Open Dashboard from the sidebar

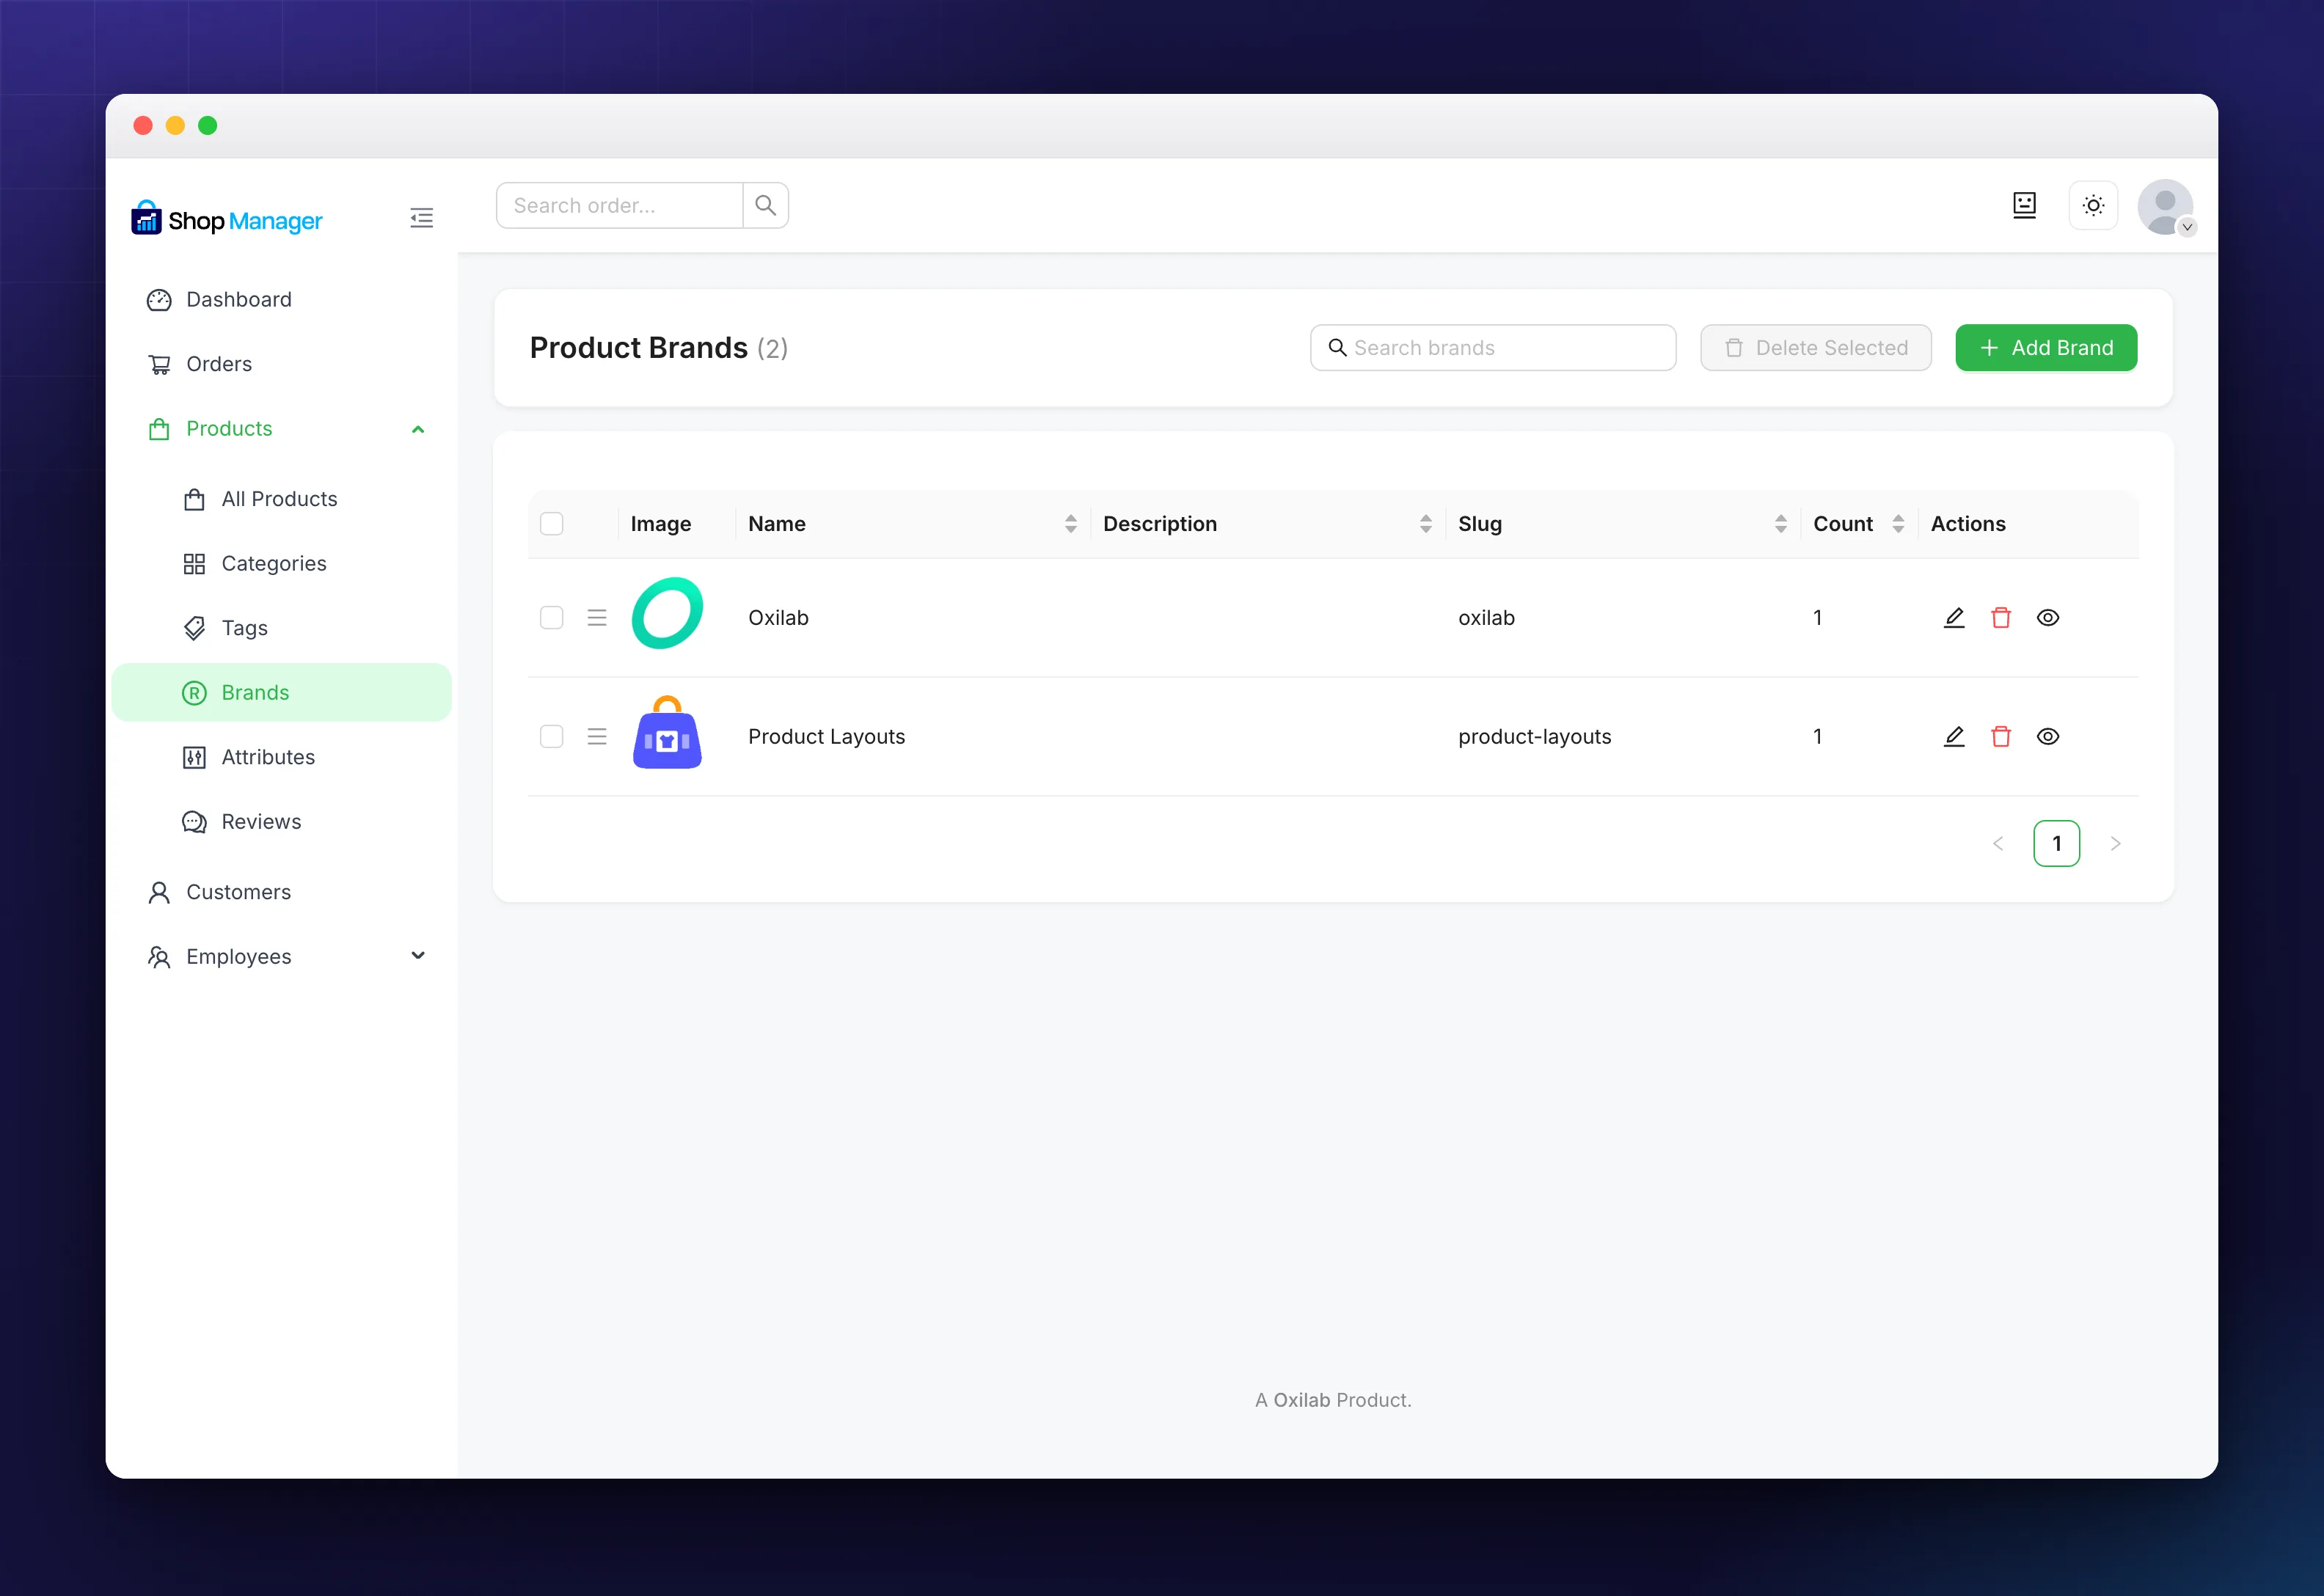(x=281, y=300)
